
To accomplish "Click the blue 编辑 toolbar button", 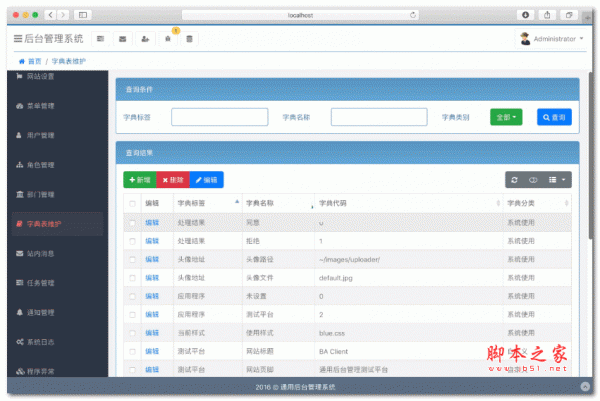I will pos(207,180).
